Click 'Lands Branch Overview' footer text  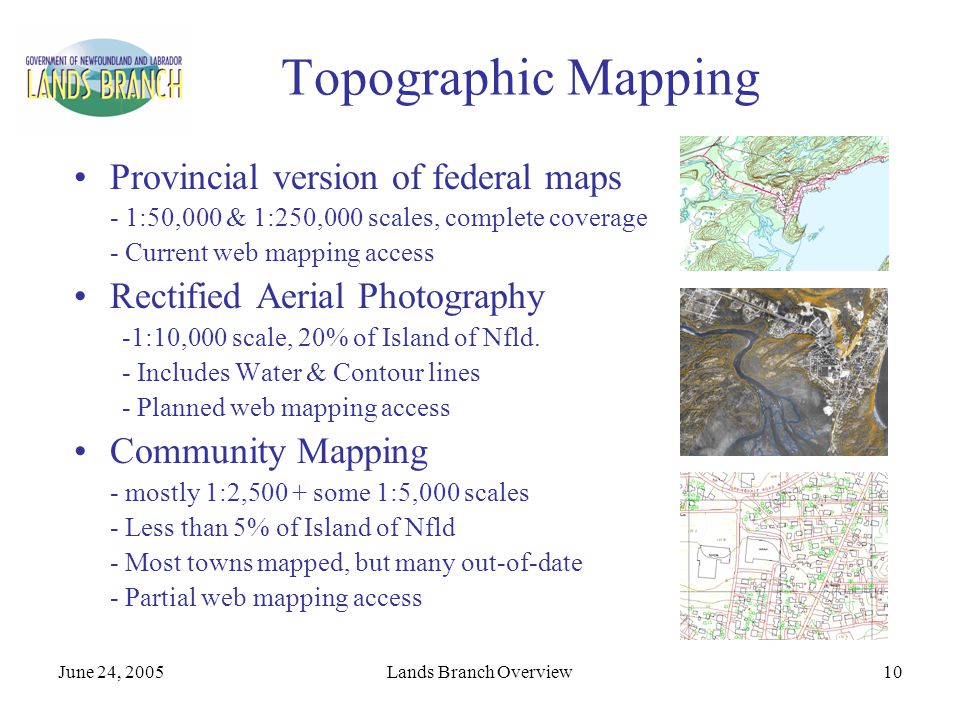click(x=479, y=672)
